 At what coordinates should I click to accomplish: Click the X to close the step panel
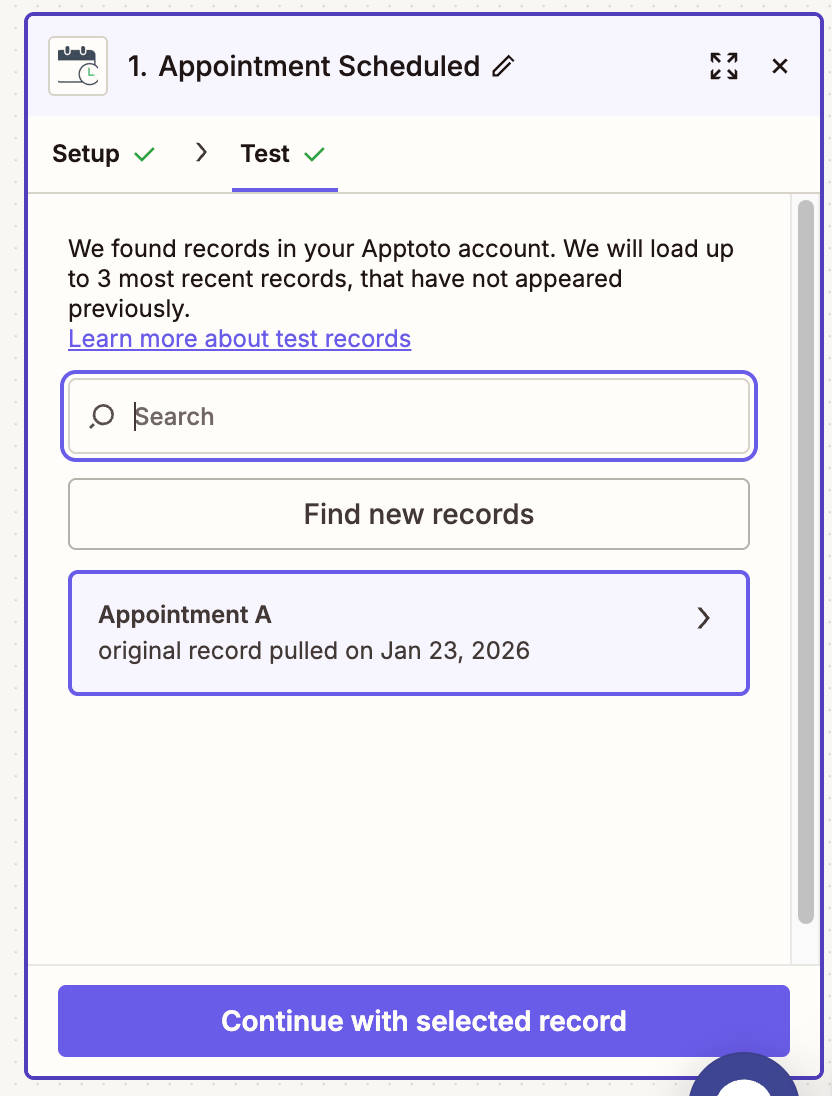coord(779,66)
